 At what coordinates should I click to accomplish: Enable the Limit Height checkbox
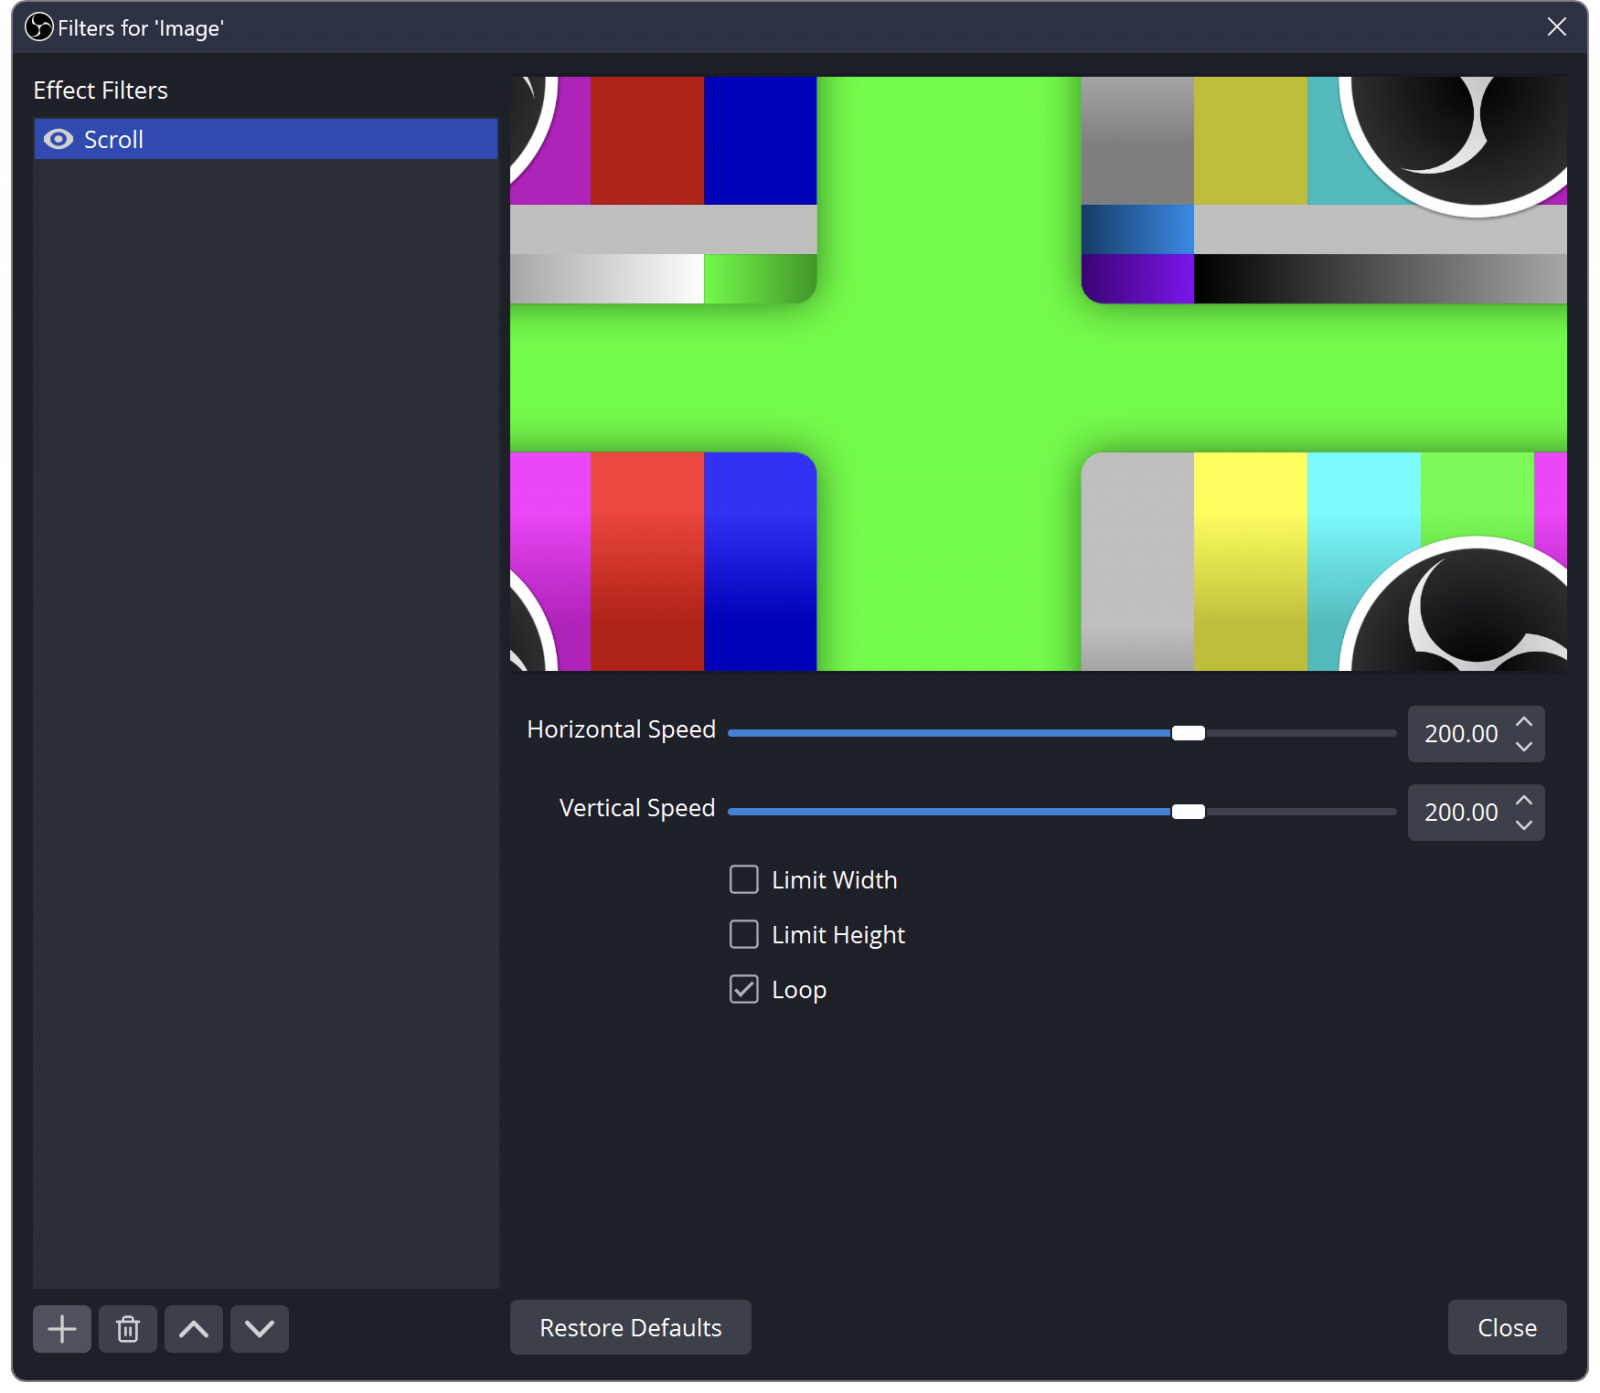[x=744, y=935]
